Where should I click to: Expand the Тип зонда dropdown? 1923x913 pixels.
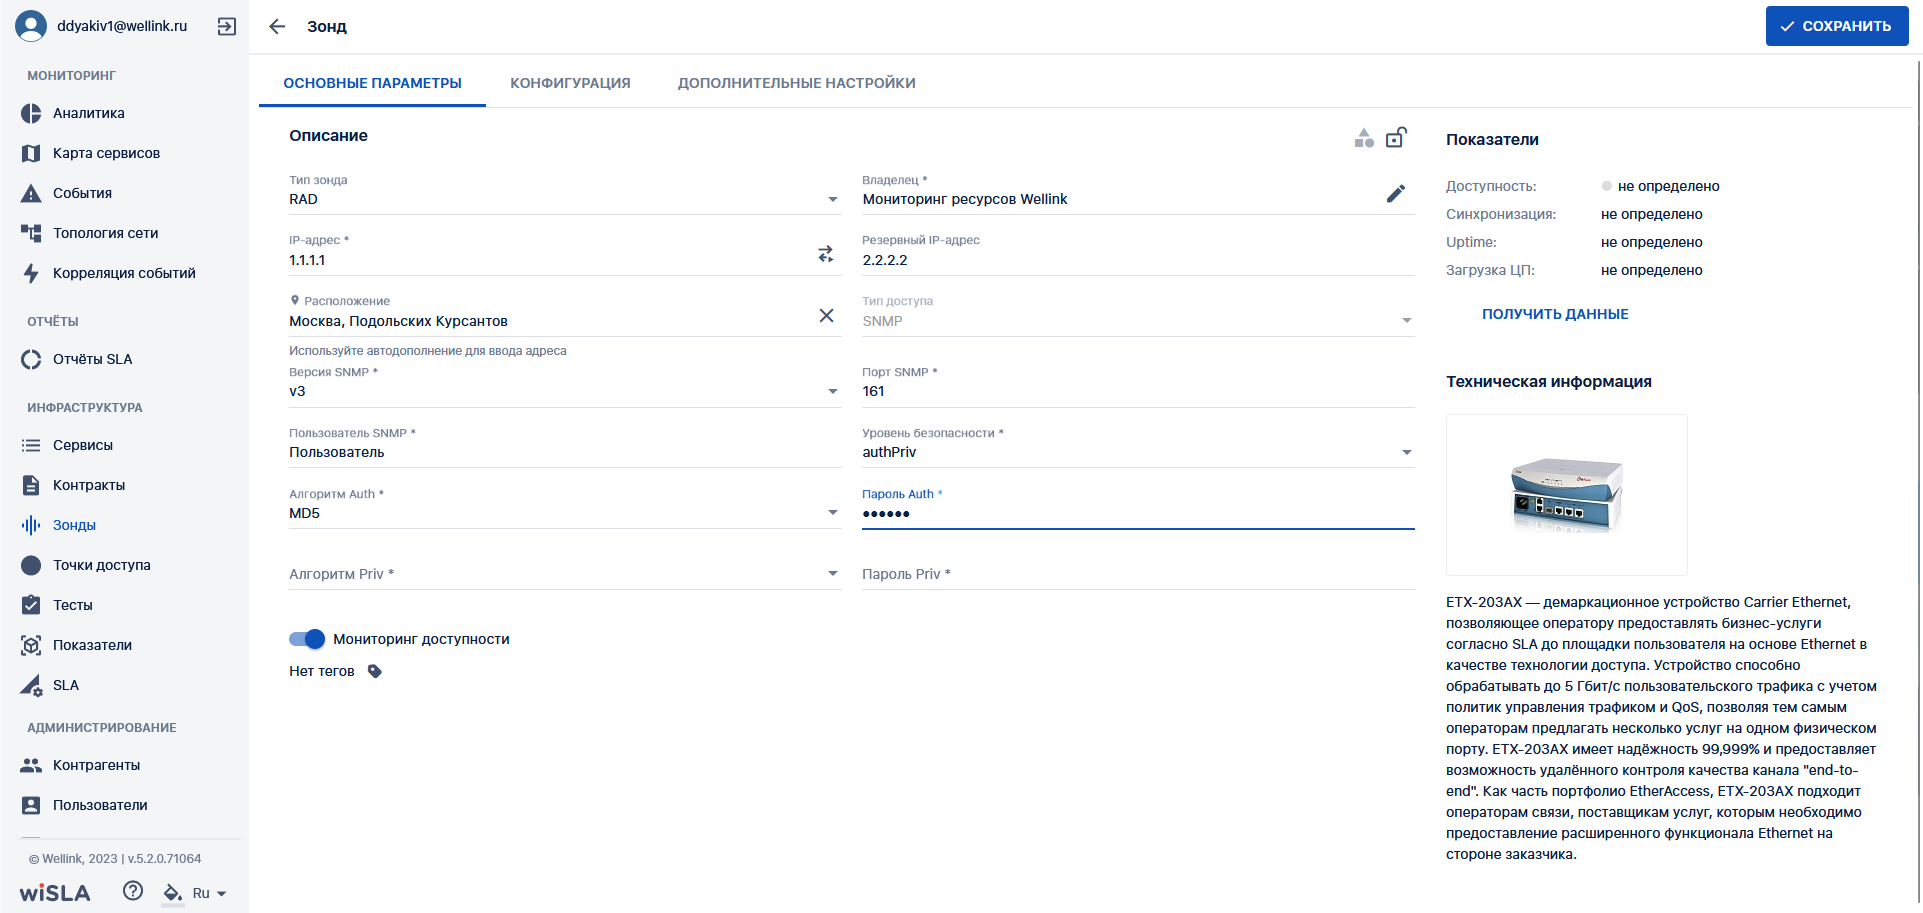pyautogui.click(x=565, y=199)
